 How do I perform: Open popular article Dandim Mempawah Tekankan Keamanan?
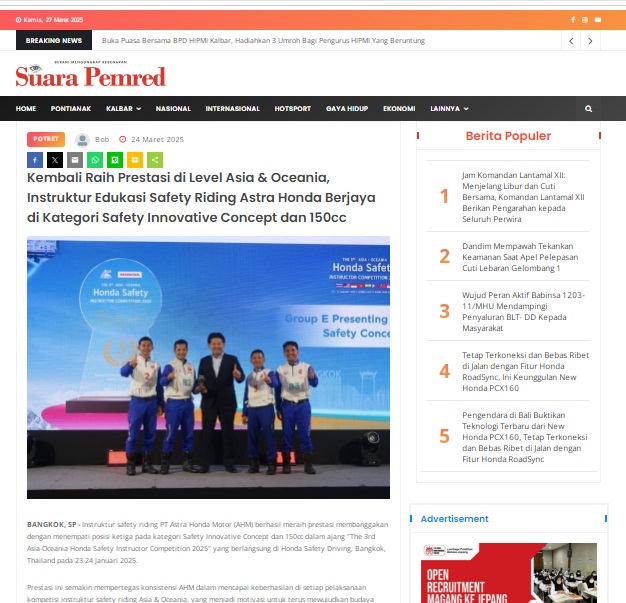point(520,257)
